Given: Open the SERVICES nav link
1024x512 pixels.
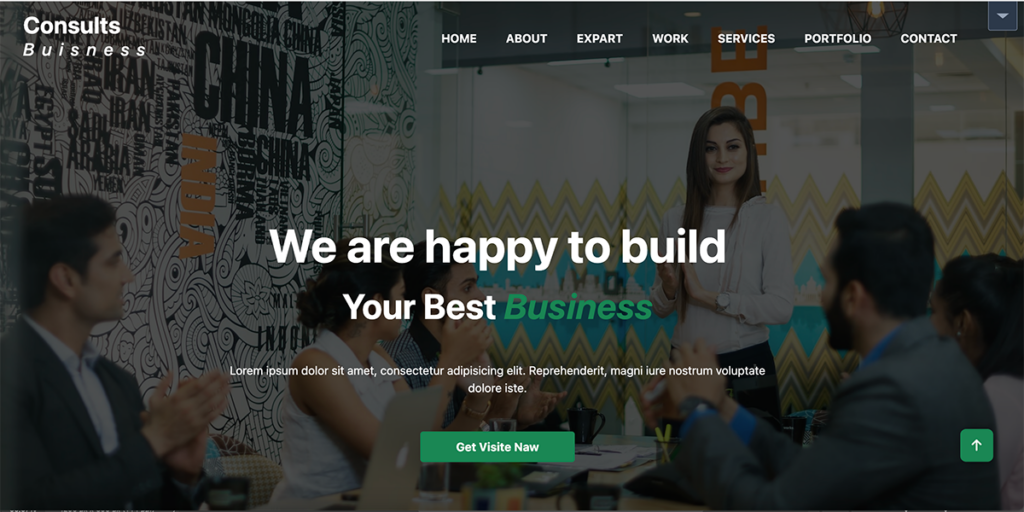Looking at the screenshot, I should 746,39.
